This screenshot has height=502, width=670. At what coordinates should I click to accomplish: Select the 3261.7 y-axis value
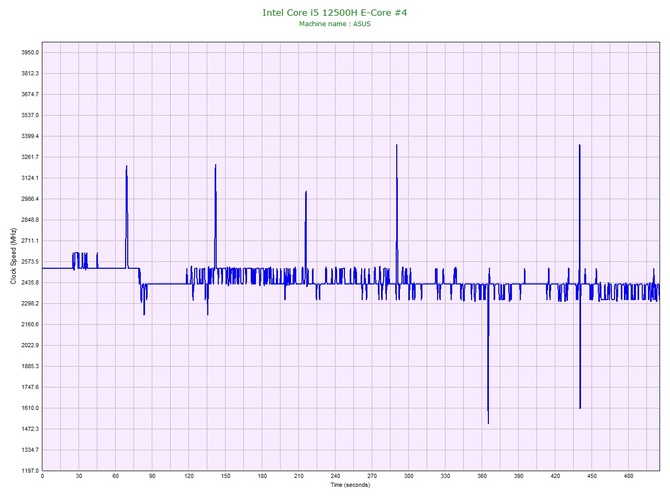click(30, 157)
